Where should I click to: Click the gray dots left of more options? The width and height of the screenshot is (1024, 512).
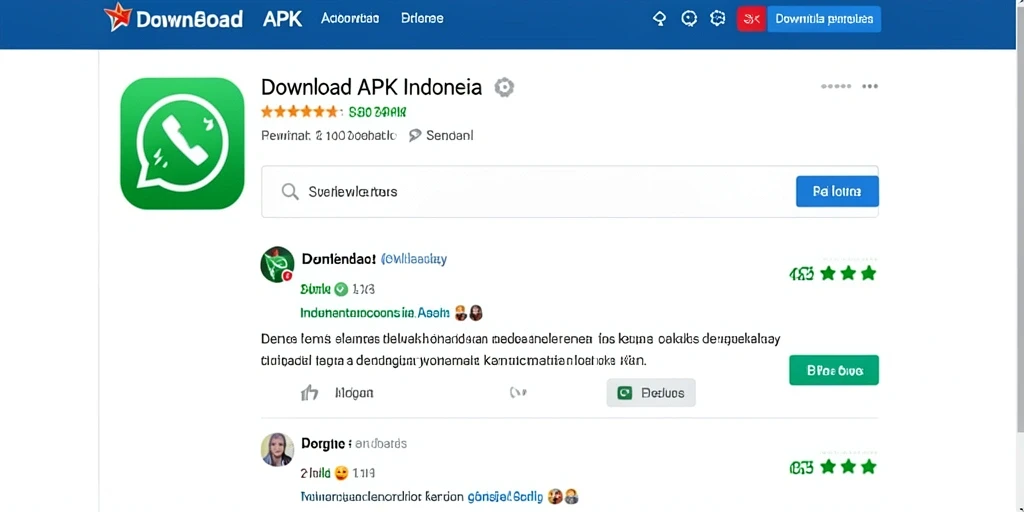click(836, 86)
